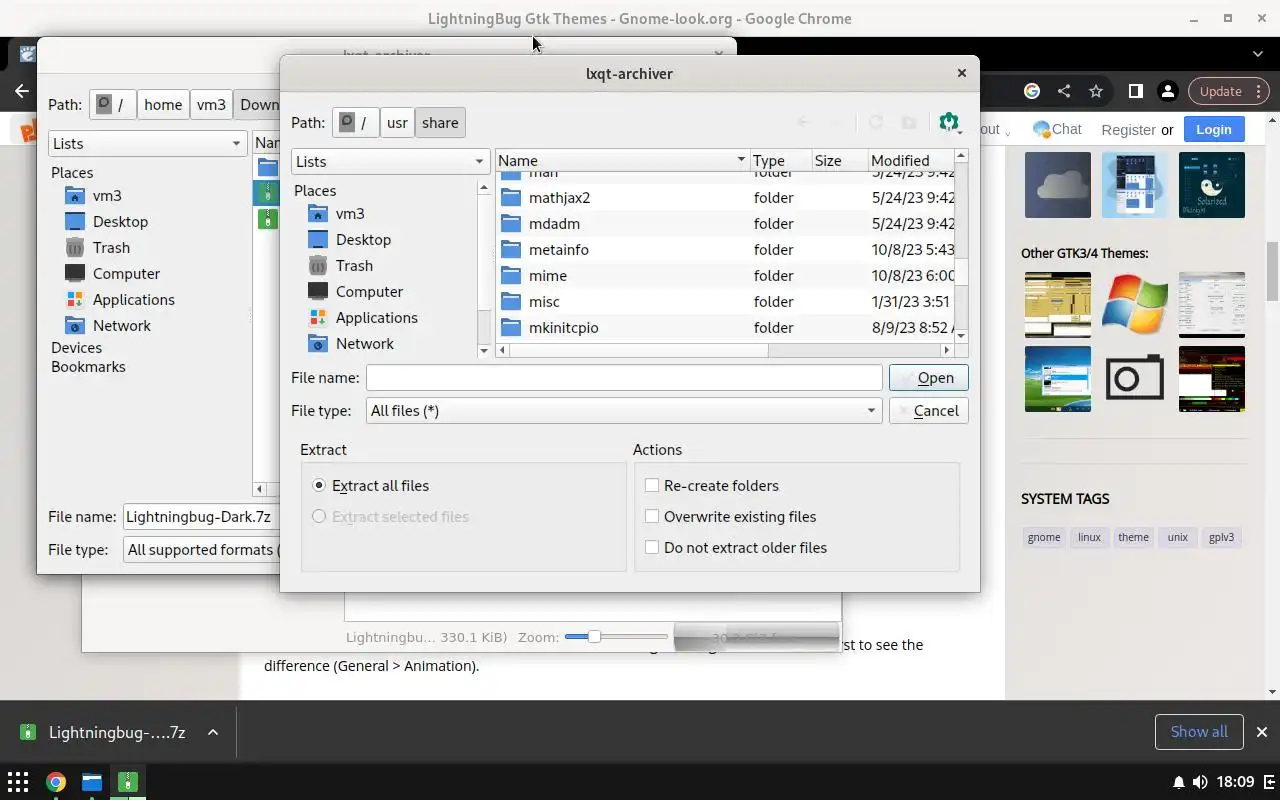
Task: Click the Google icon in the address bar
Action: tap(1032, 91)
